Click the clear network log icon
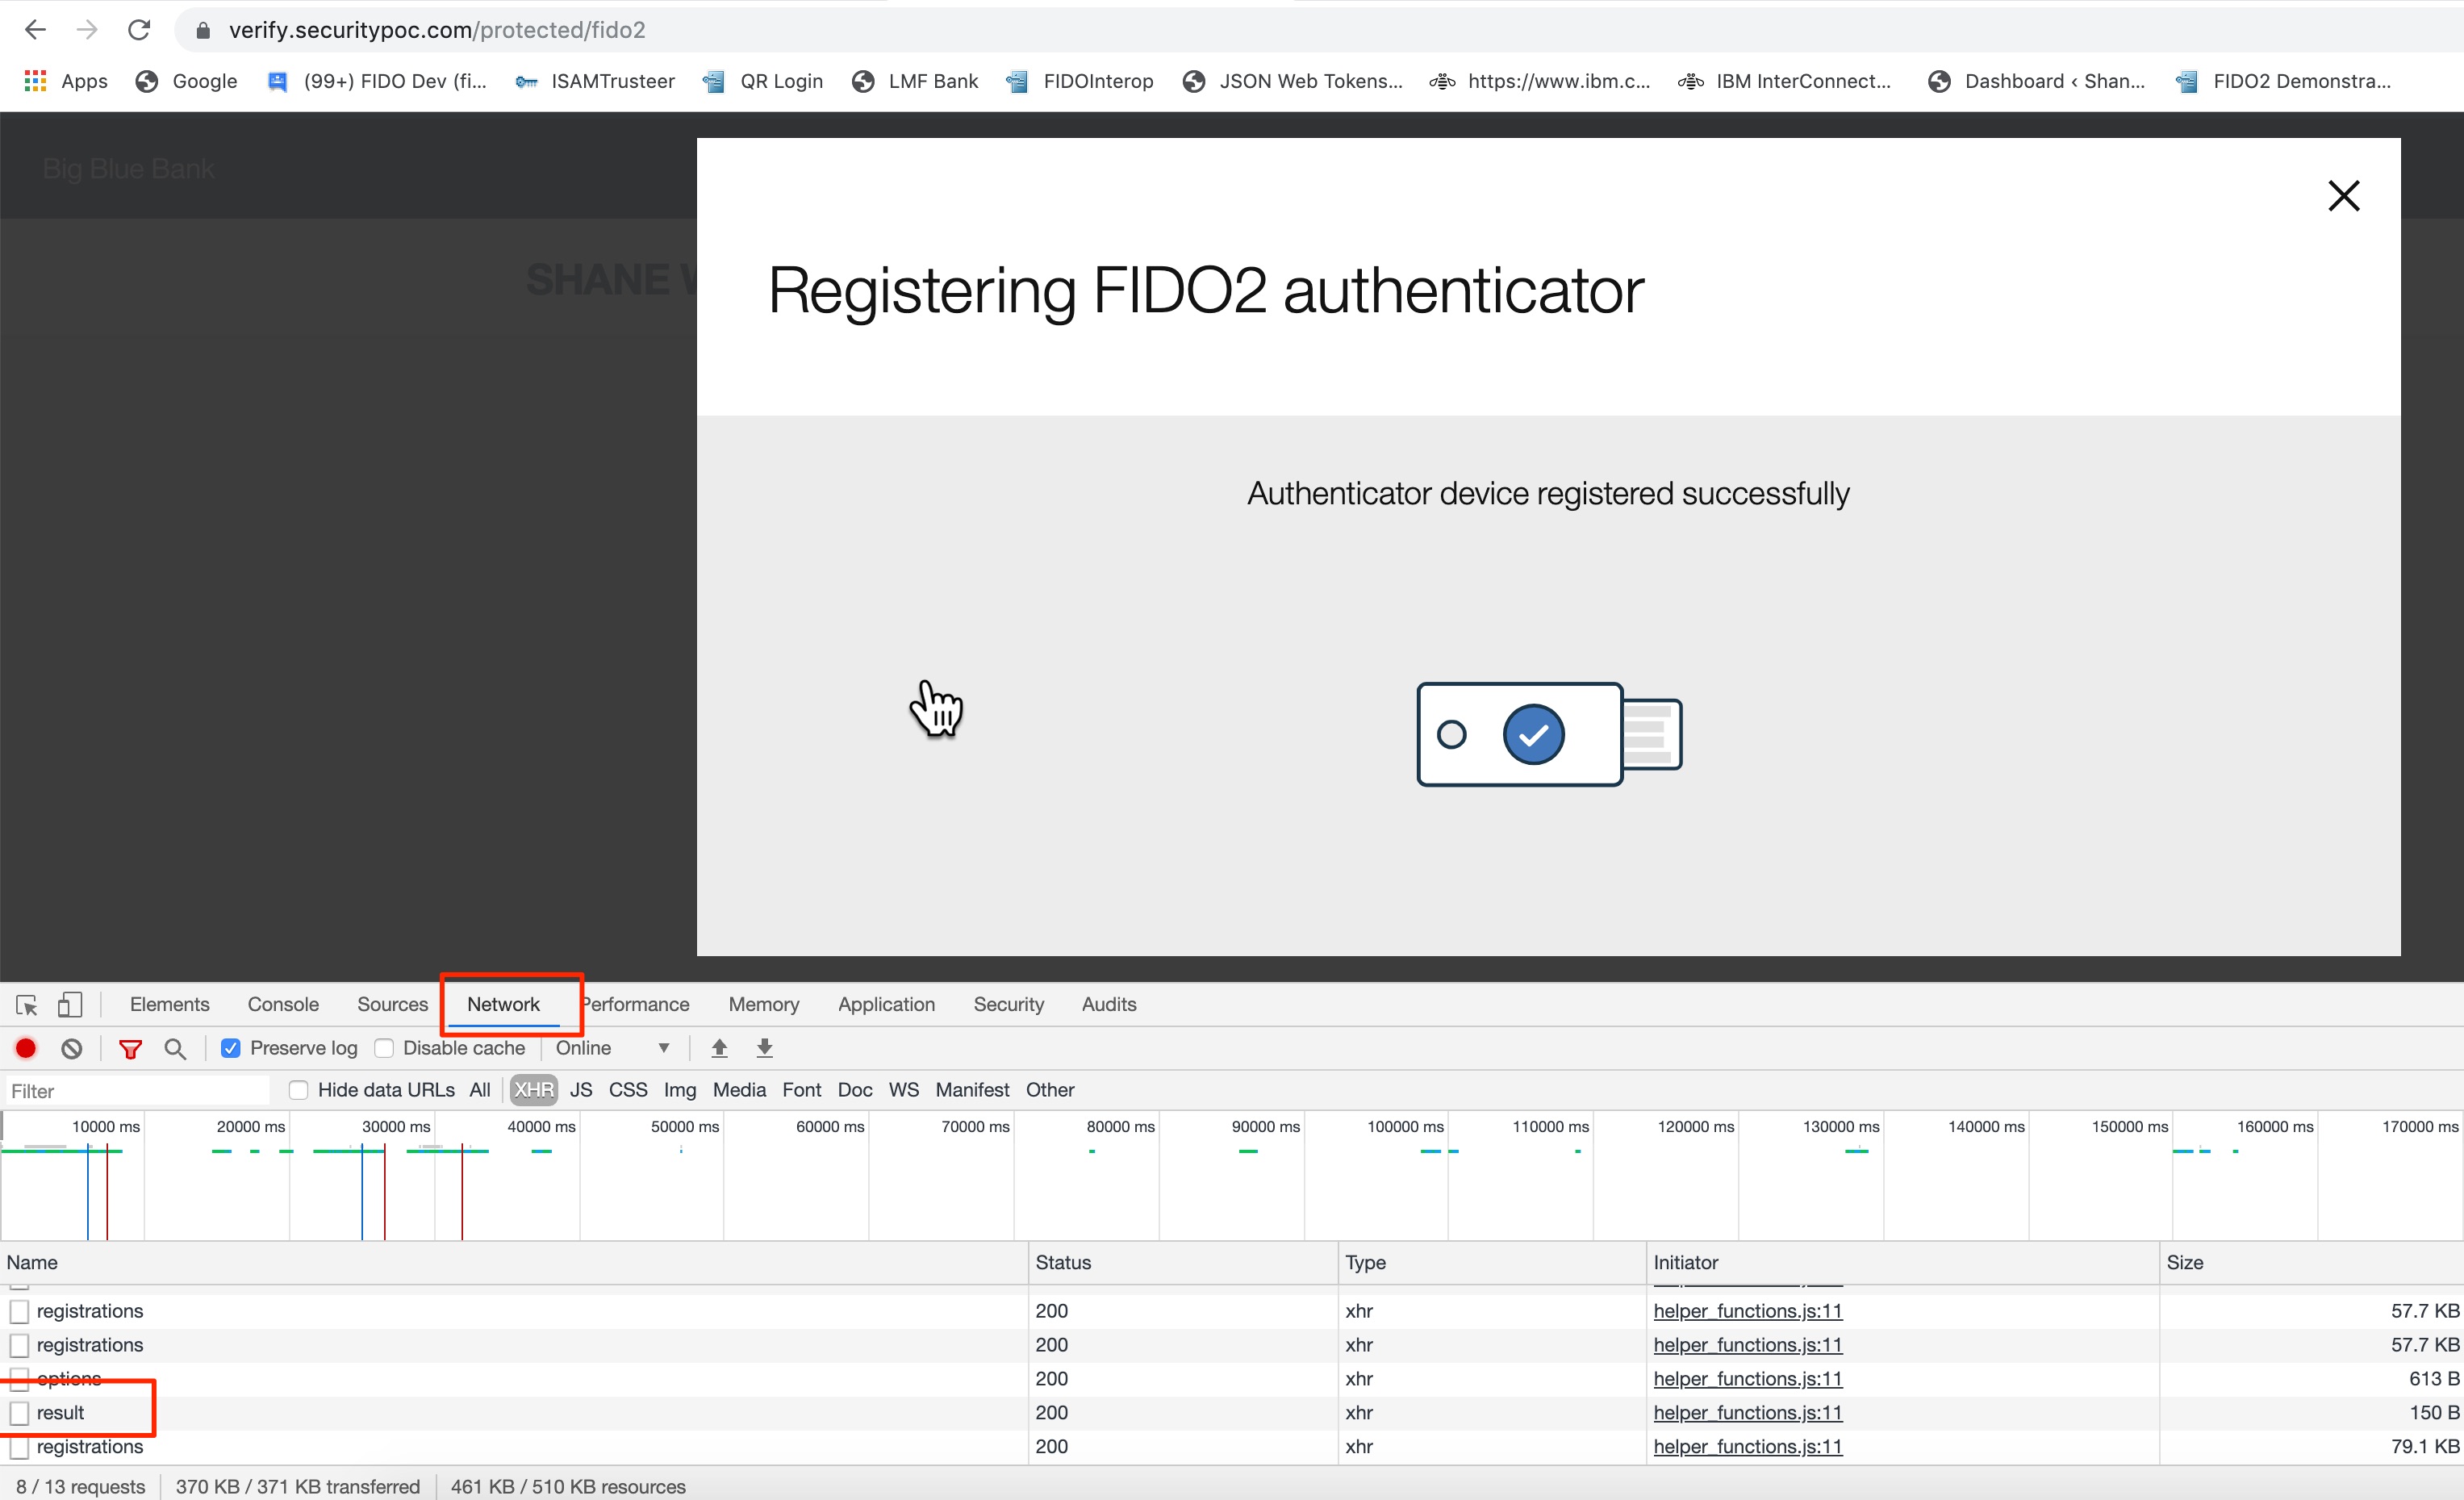Image resolution: width=2464 pixels, height=1500 pixels. pyautogui.click(x=70, y=1047)
